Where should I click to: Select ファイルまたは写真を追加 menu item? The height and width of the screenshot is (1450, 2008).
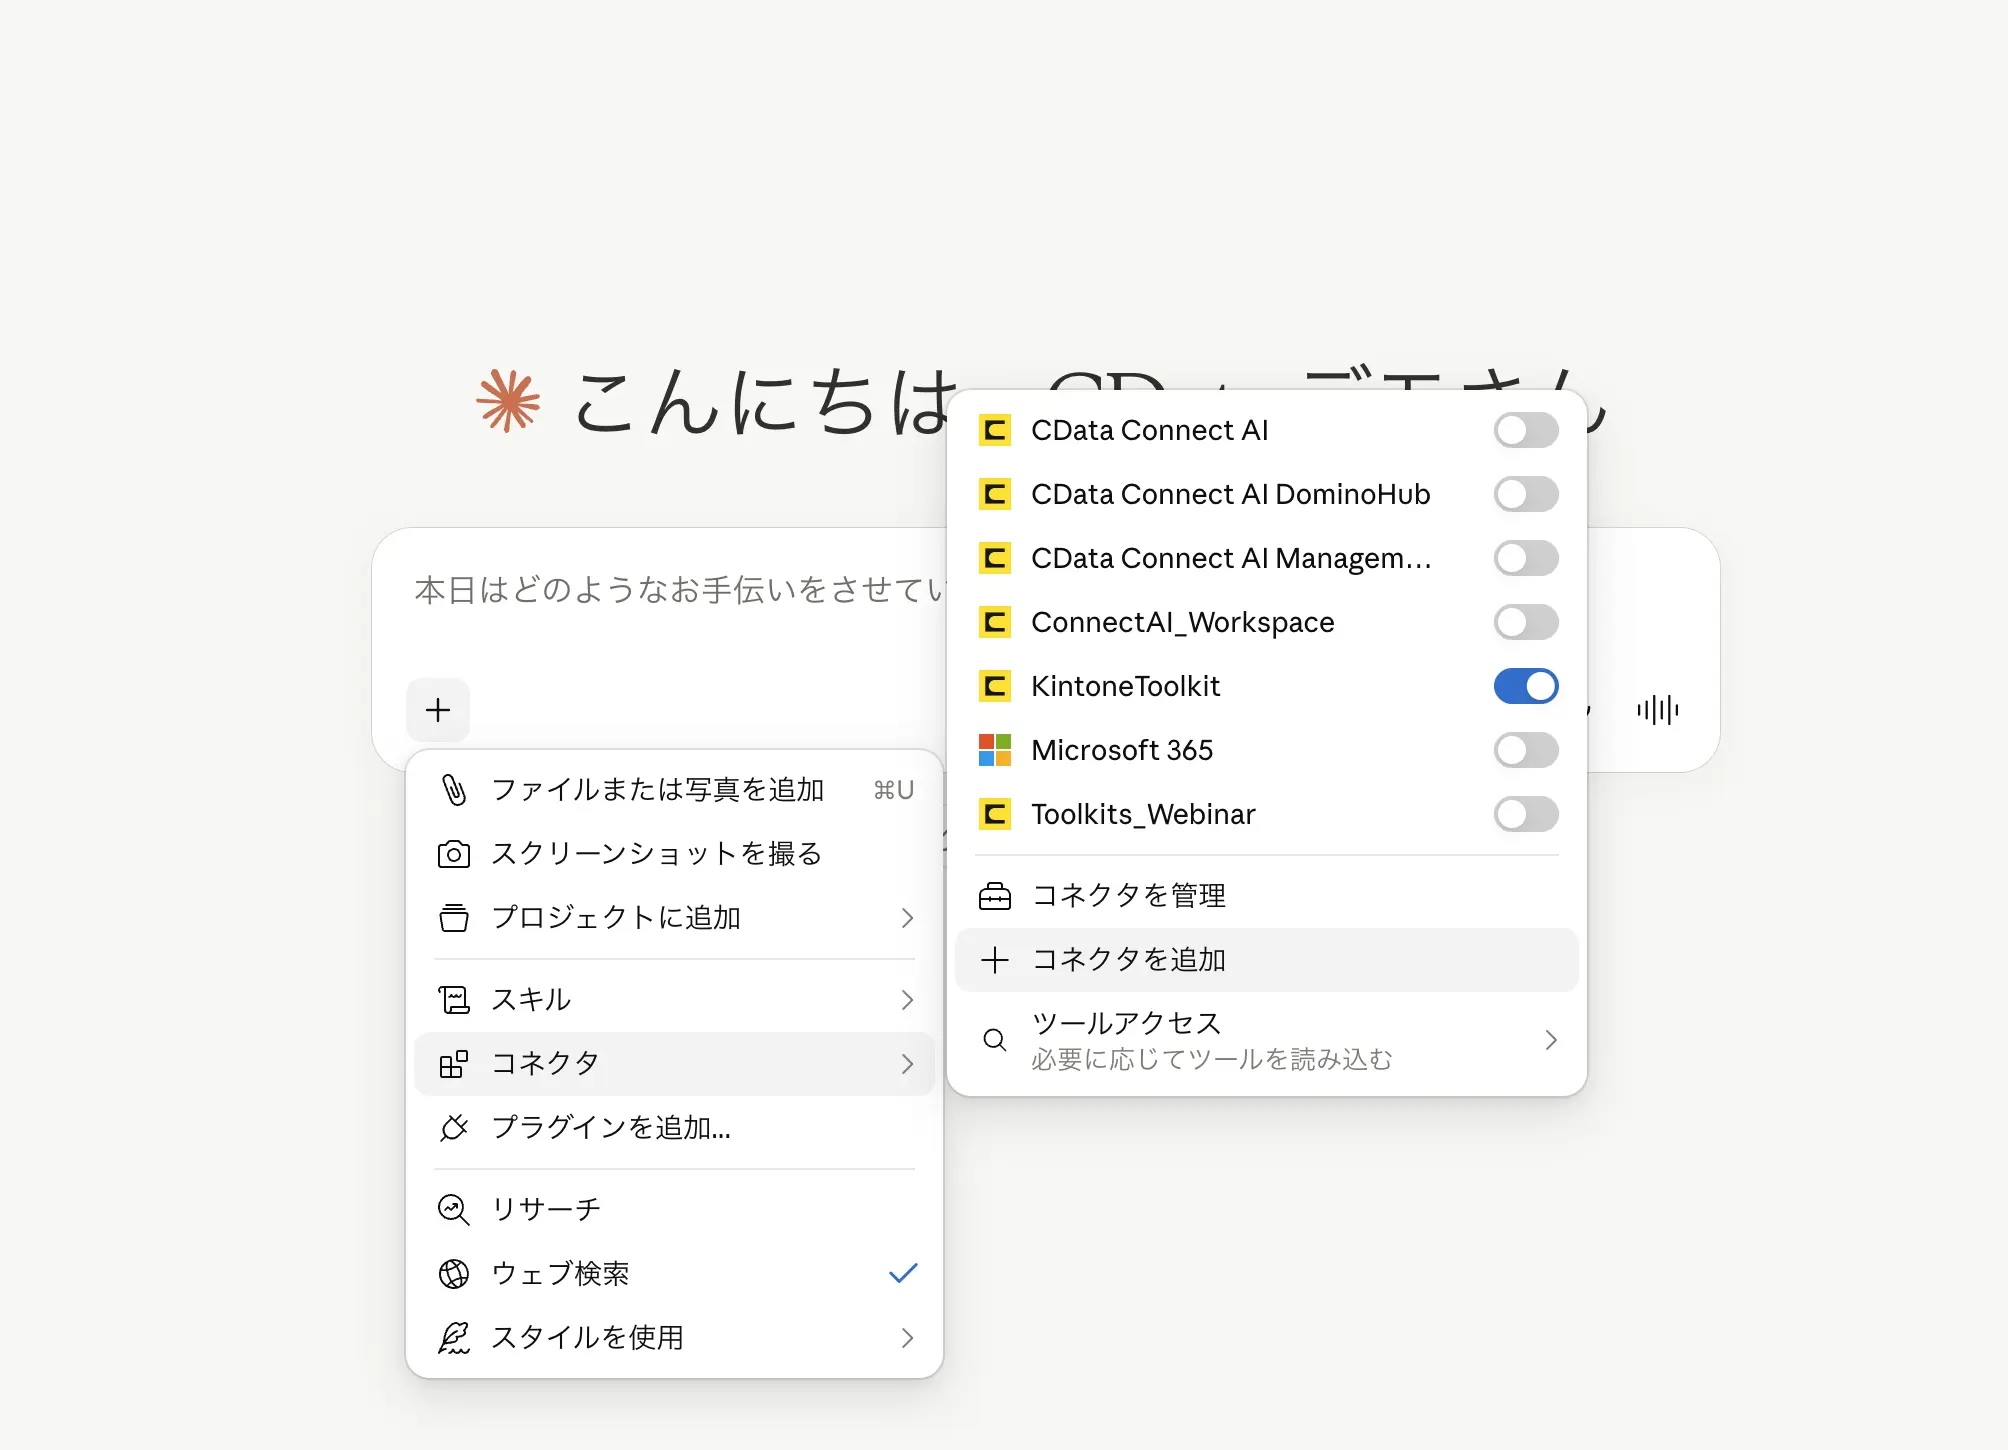pos(675,790)
